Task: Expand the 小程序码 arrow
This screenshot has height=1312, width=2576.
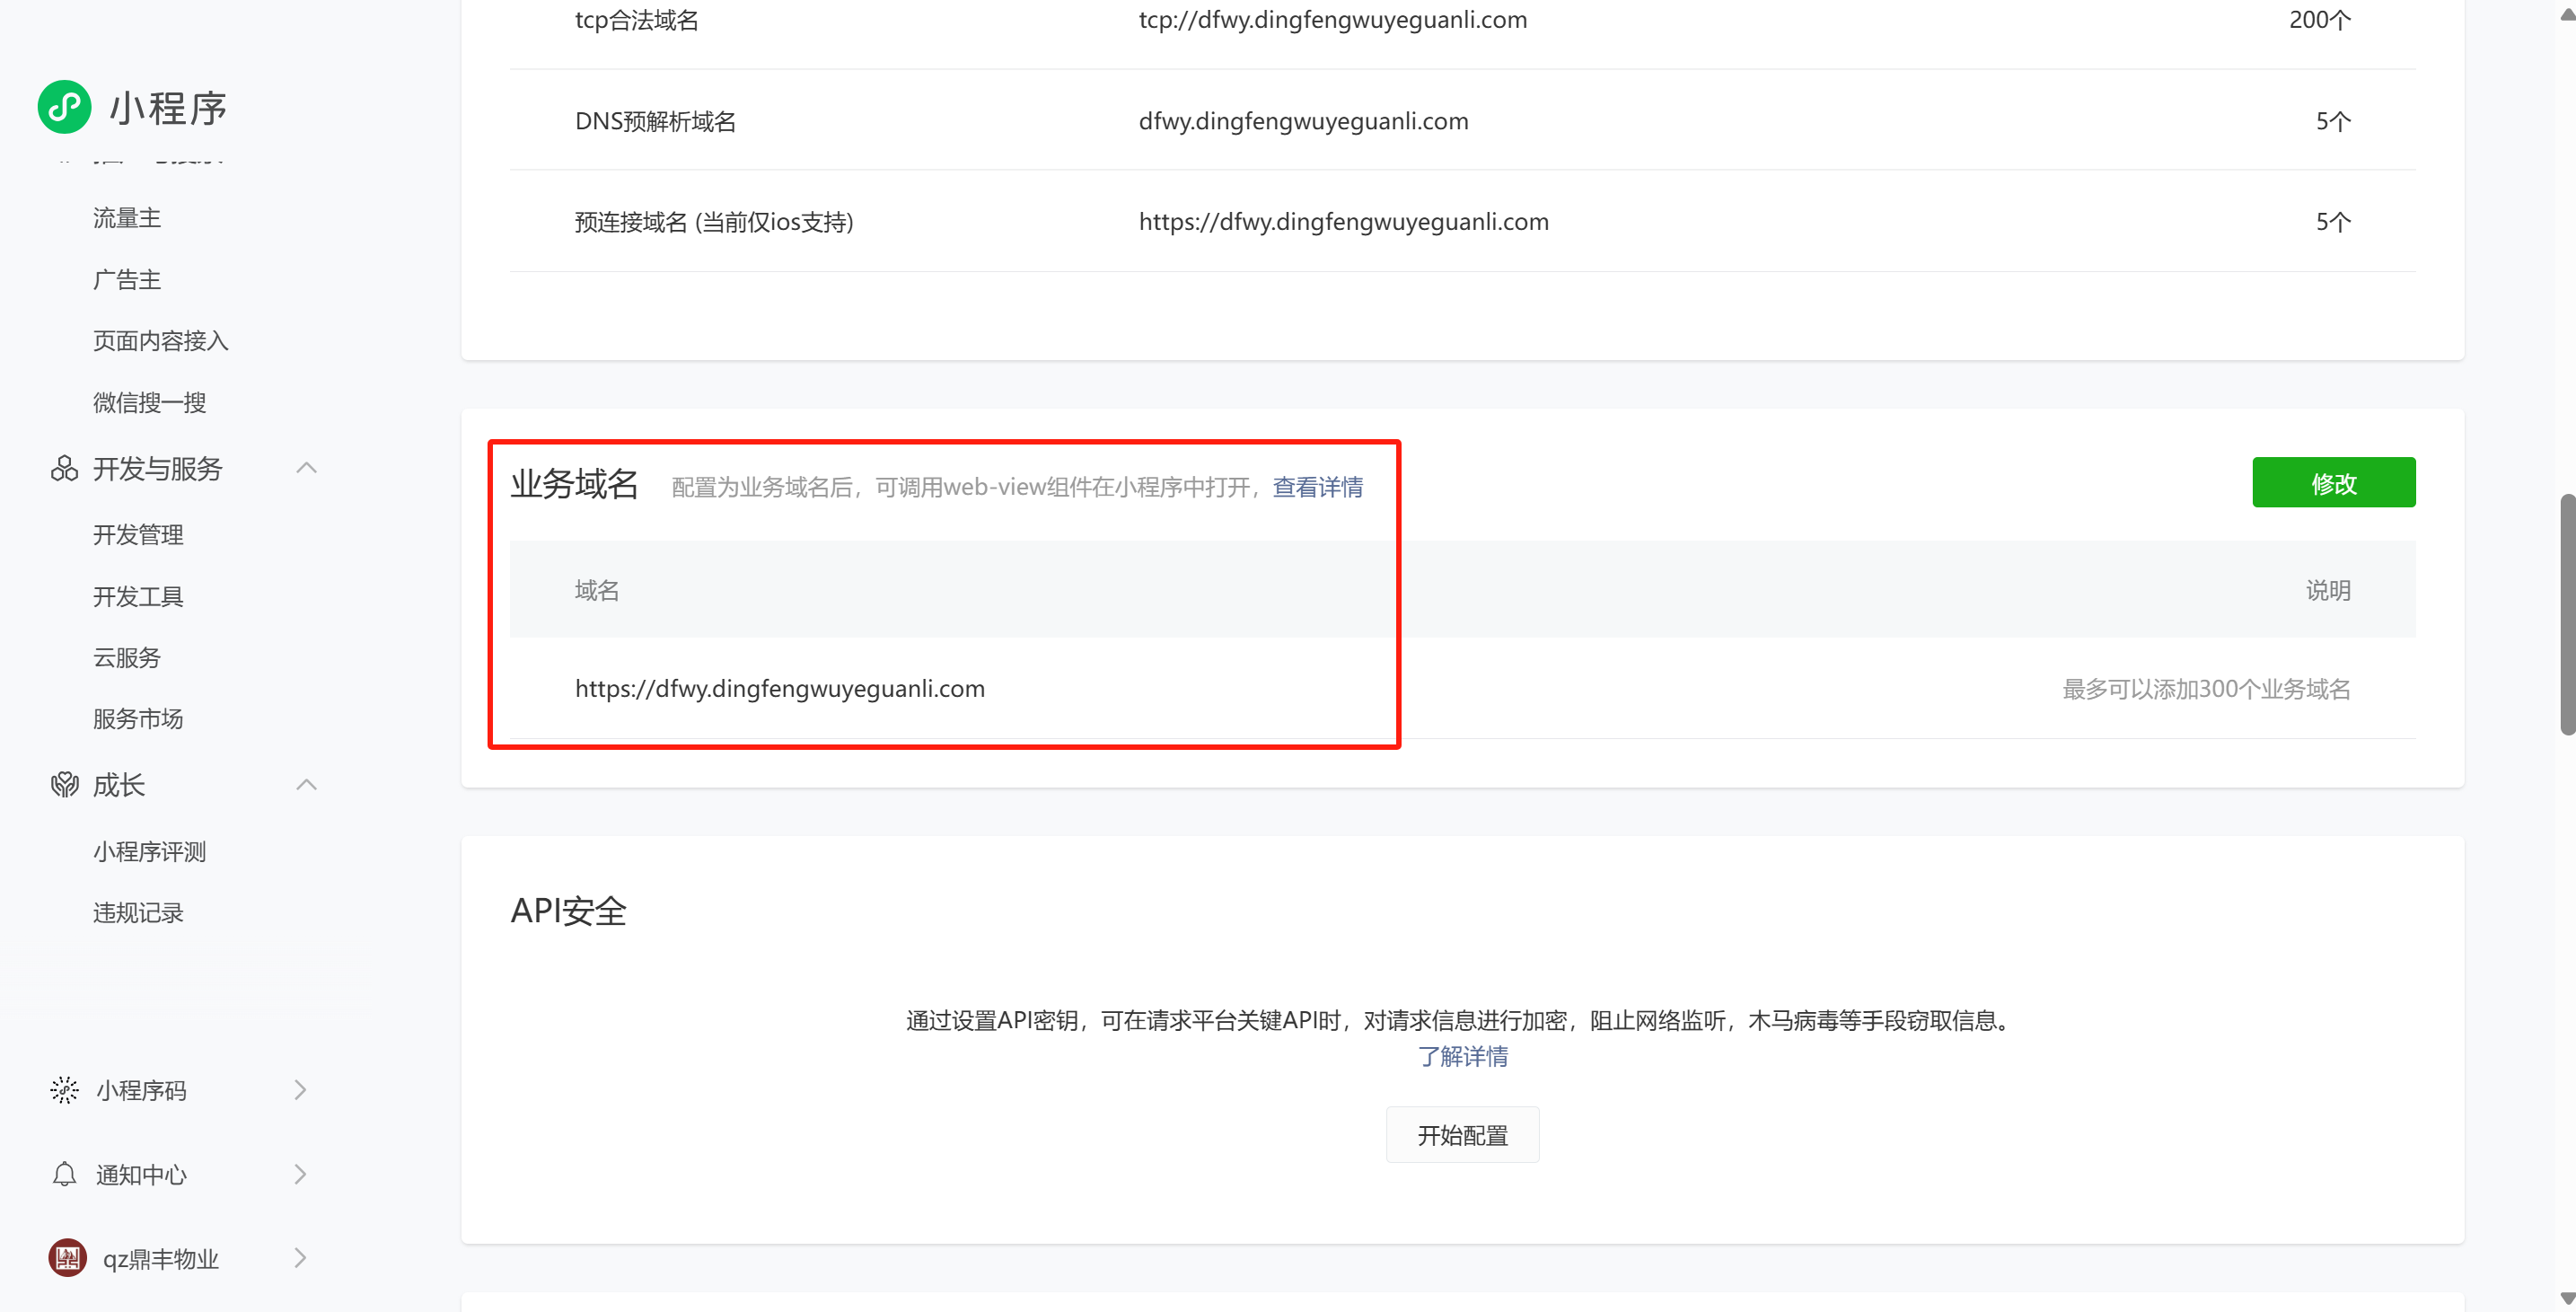Action: [300, 1090]
